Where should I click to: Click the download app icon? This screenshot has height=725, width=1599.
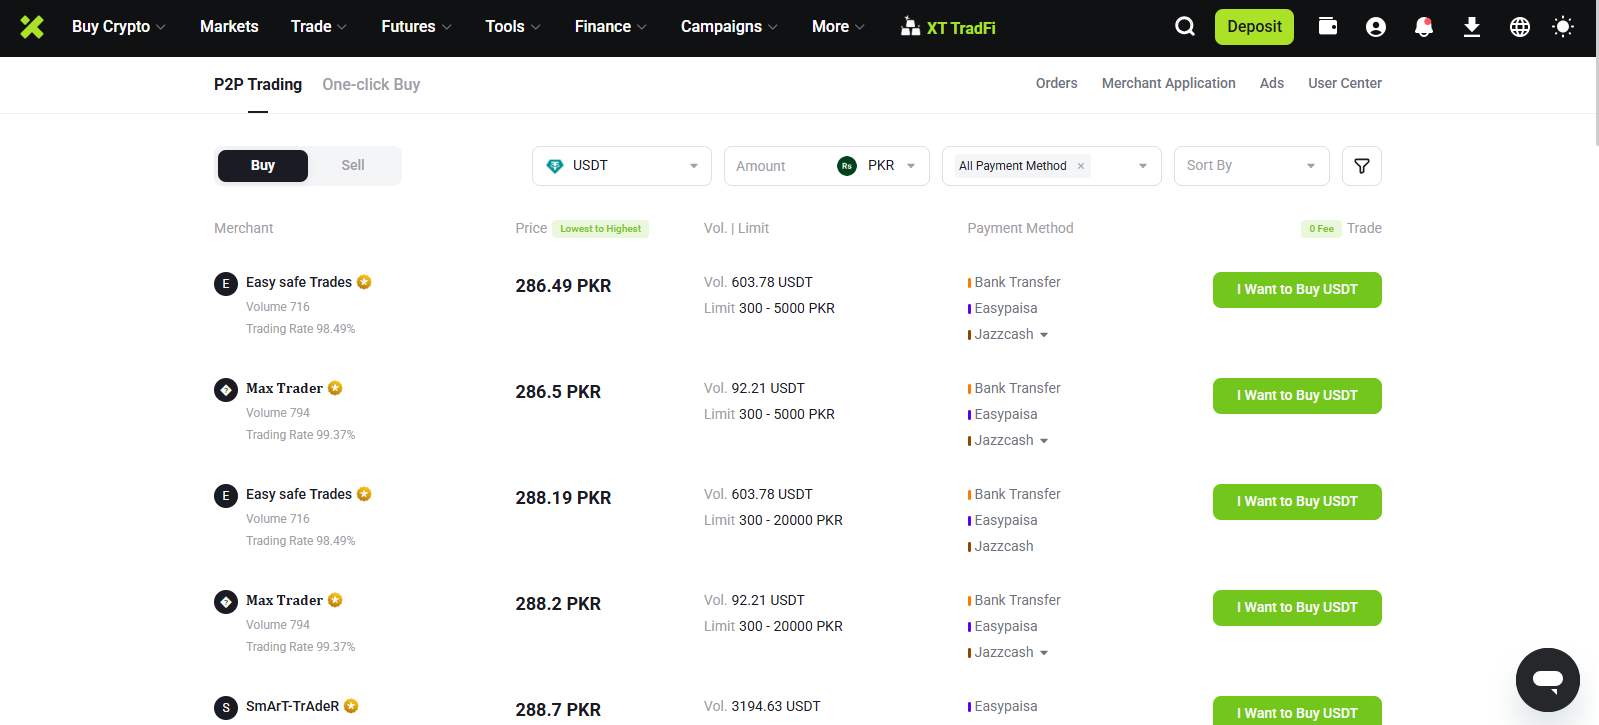coord(1472,27)
